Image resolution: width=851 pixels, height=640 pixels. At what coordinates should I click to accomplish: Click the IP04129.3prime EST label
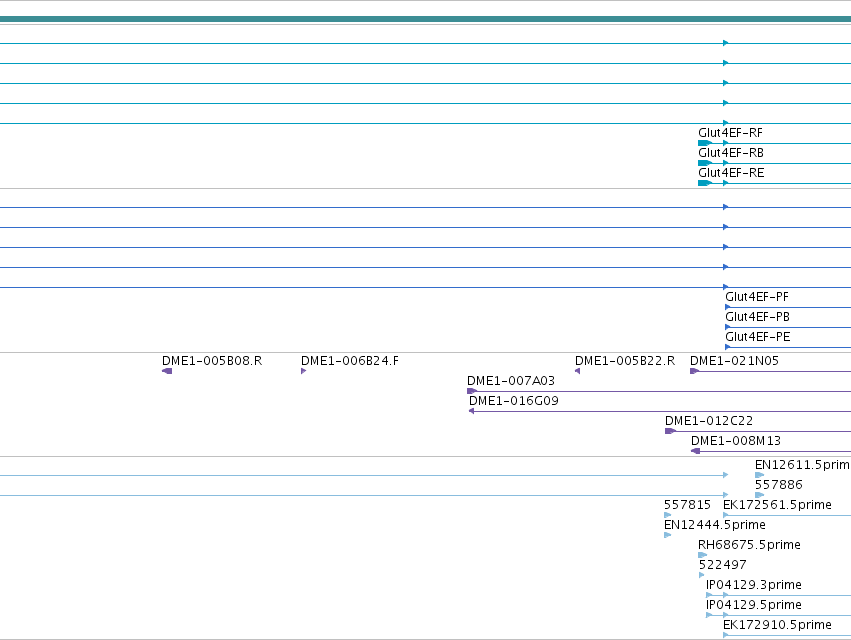tap(753, 586)
